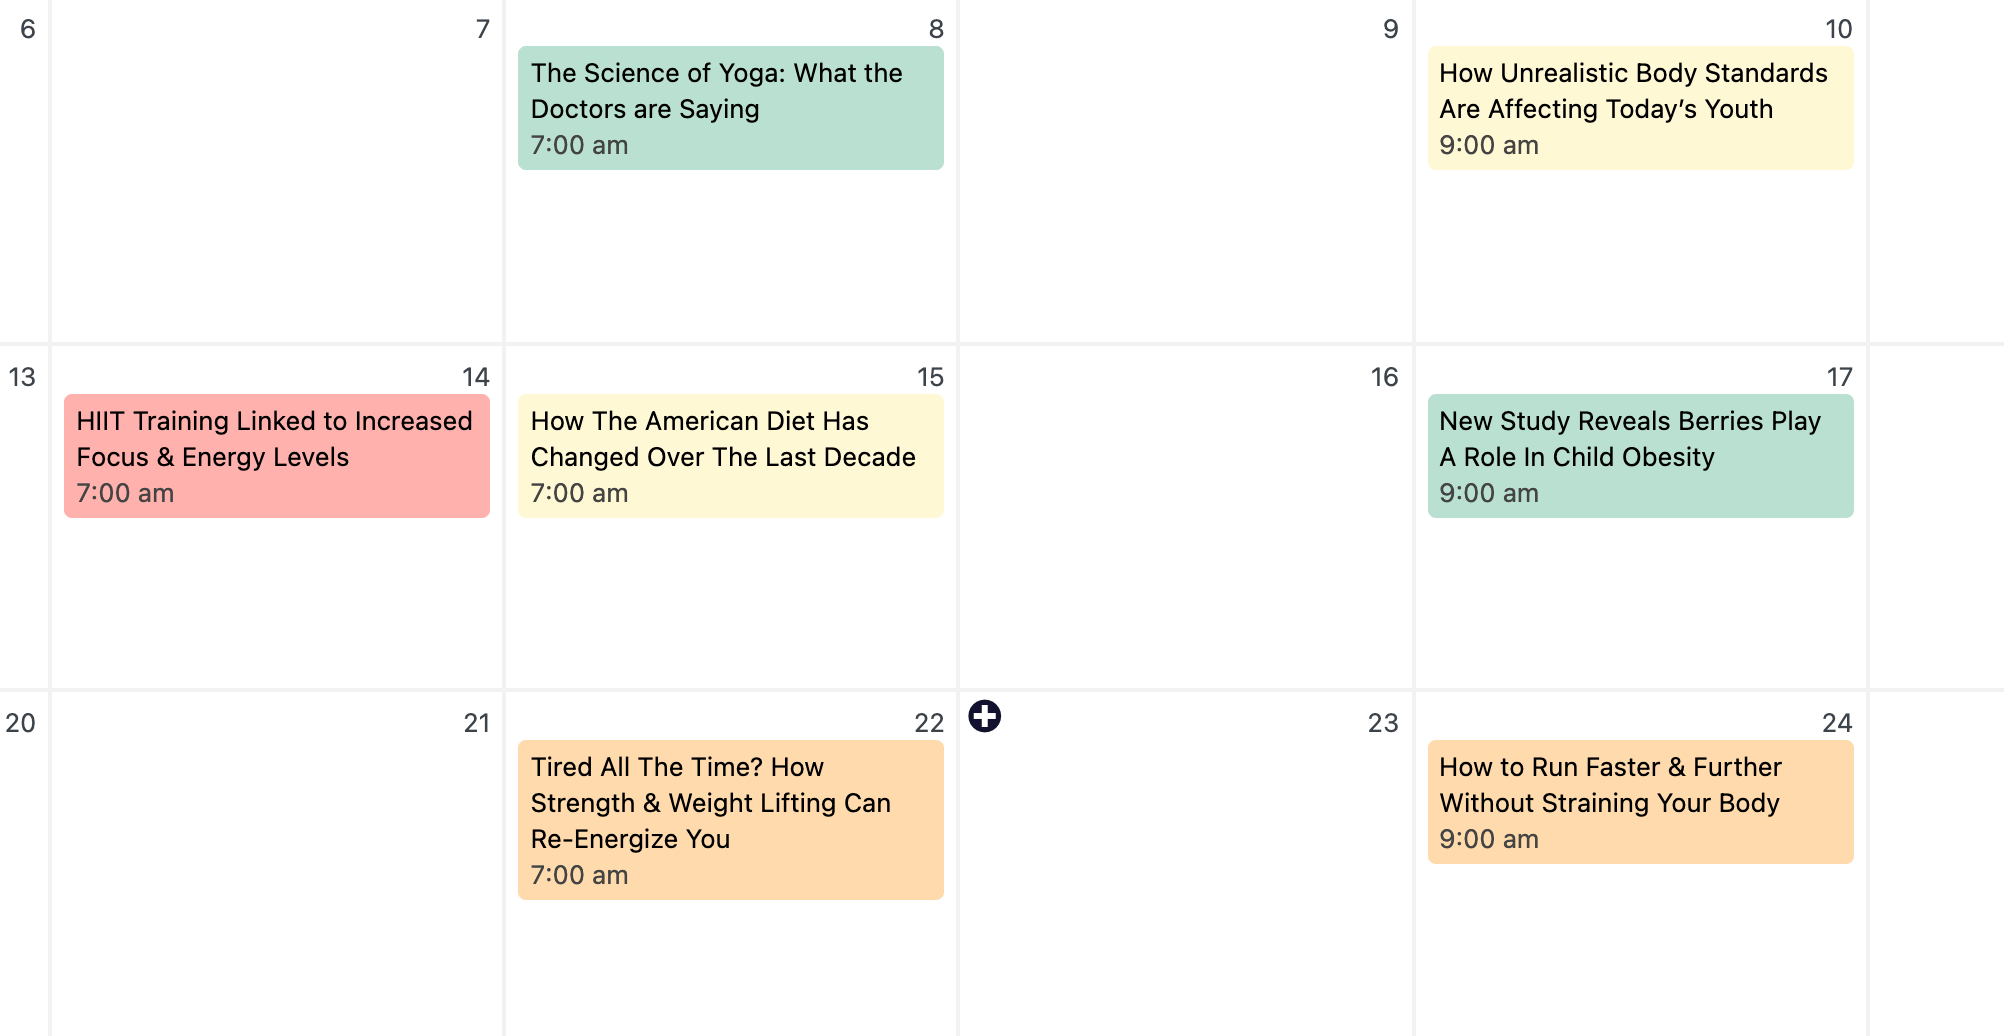Open 'The Science of Yoga' event
The width and height of the screenshot is (2004, 1036).
click(x=730, y=108)
